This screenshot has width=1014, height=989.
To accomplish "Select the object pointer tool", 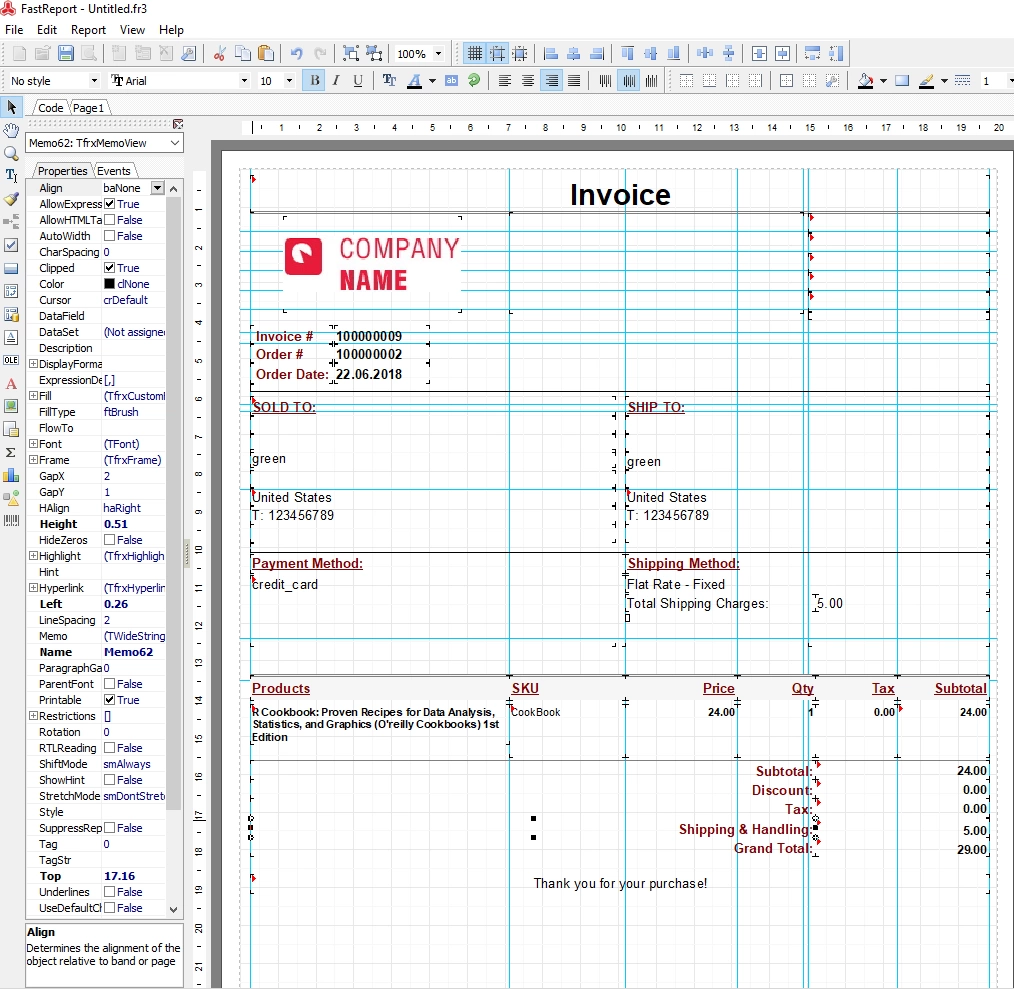I will (x=11, y=107).
